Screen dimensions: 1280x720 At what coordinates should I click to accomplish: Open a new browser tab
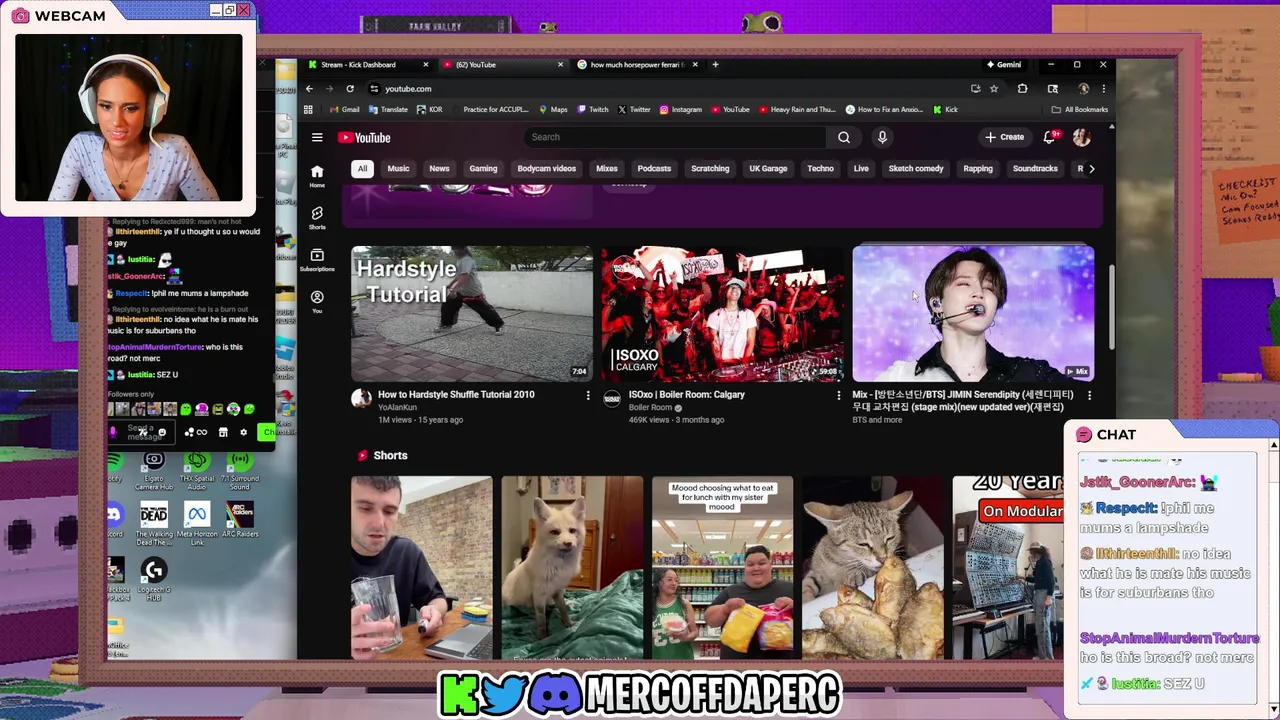pyautogui.click(x=715, y=65)
